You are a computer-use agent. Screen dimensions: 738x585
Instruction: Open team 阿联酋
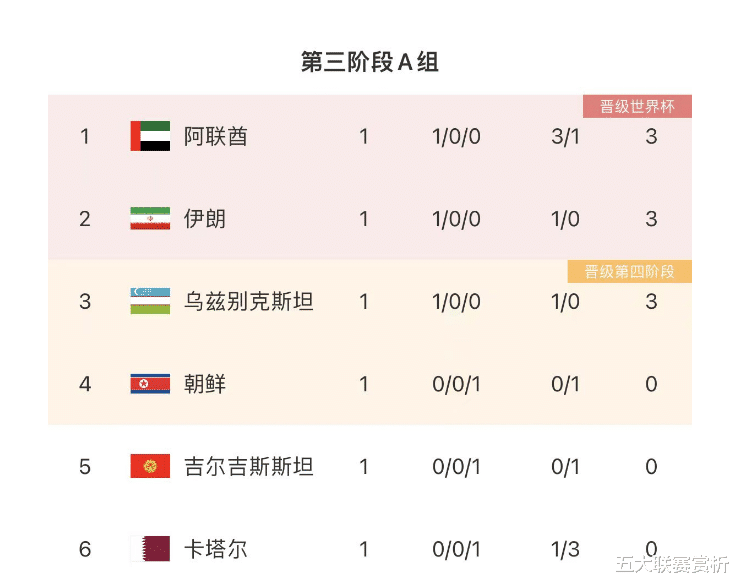(x=216, y=136)
